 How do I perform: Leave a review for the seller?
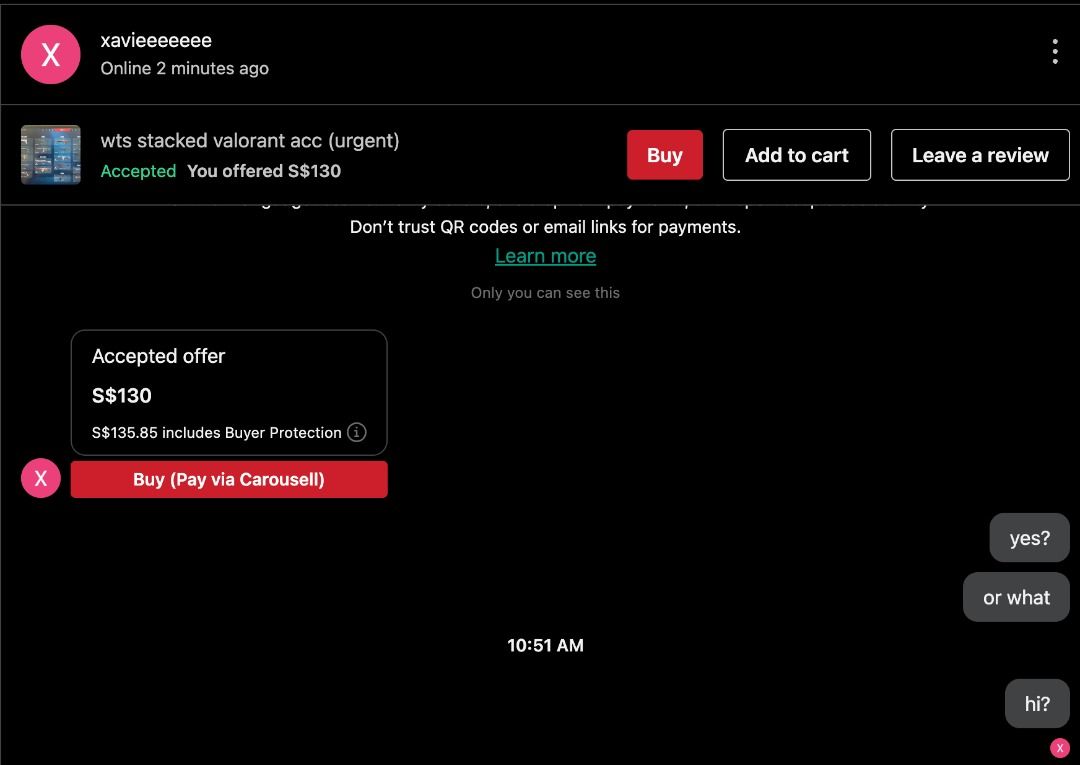pyautogui.click(x=980, y=155)
